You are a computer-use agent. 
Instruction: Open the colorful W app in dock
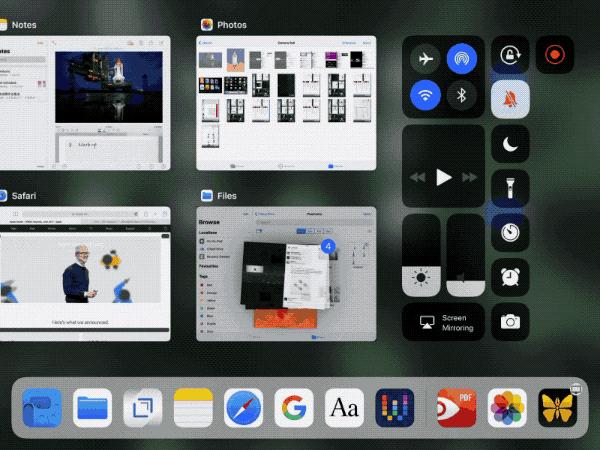click(395, 408)
